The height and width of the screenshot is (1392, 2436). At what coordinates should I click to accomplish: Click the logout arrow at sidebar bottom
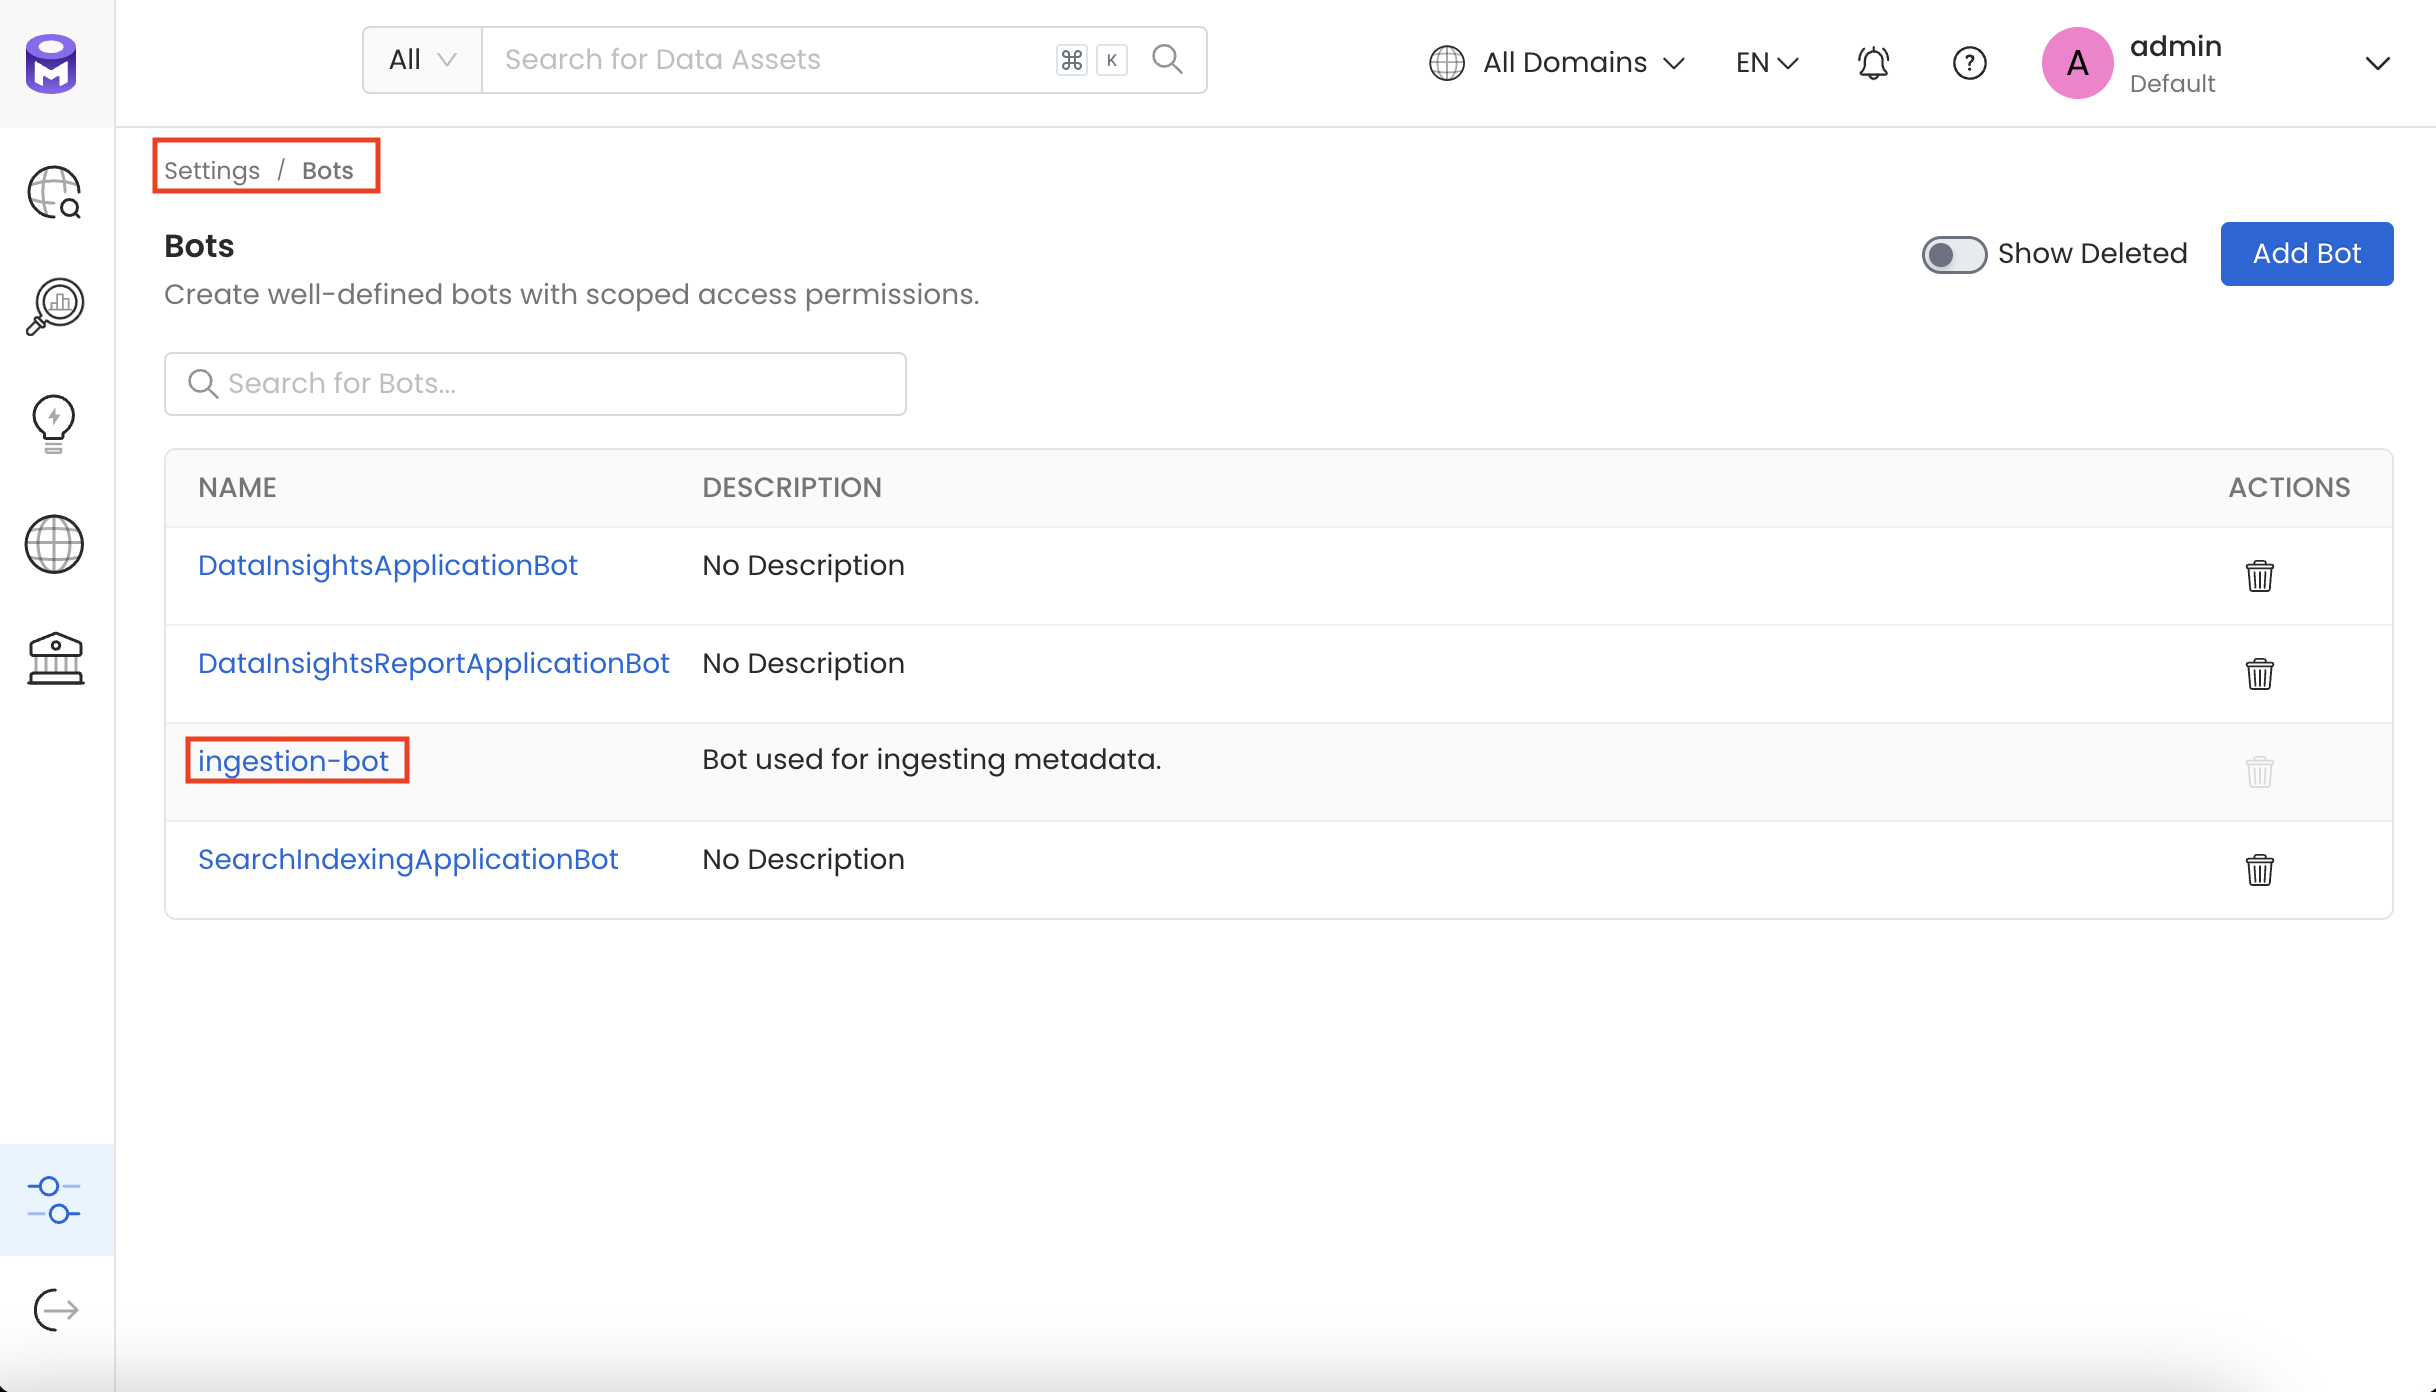pyautogui.click(x=54, y=1309)
